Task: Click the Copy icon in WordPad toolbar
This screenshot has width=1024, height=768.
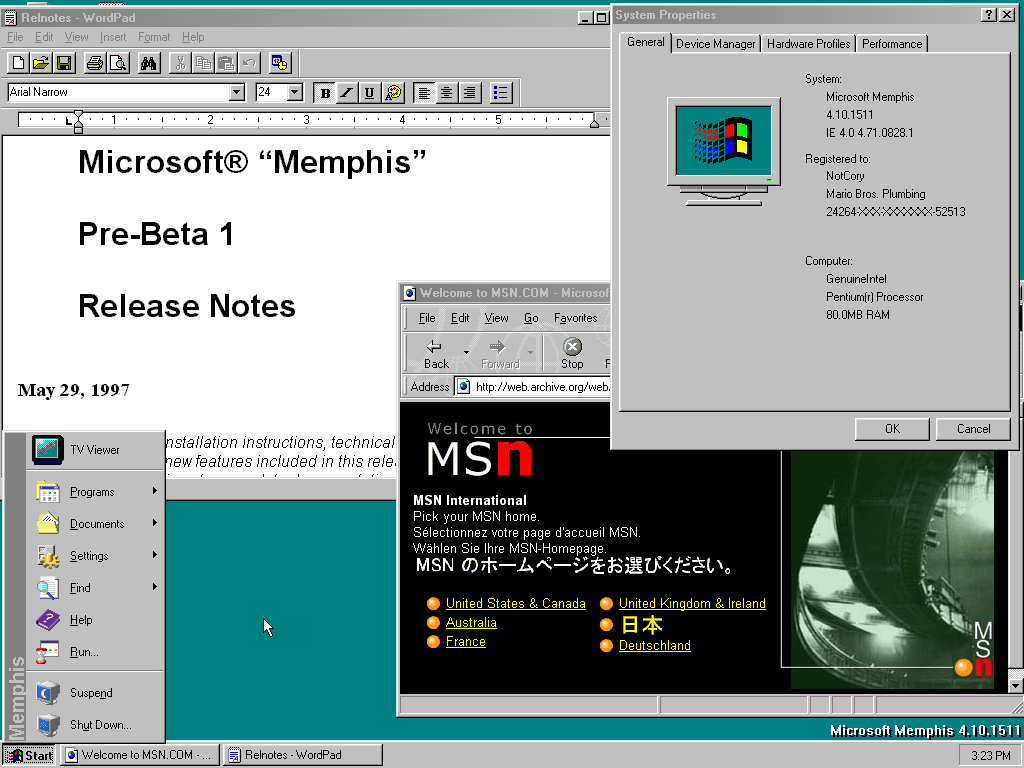Action: 203,63
